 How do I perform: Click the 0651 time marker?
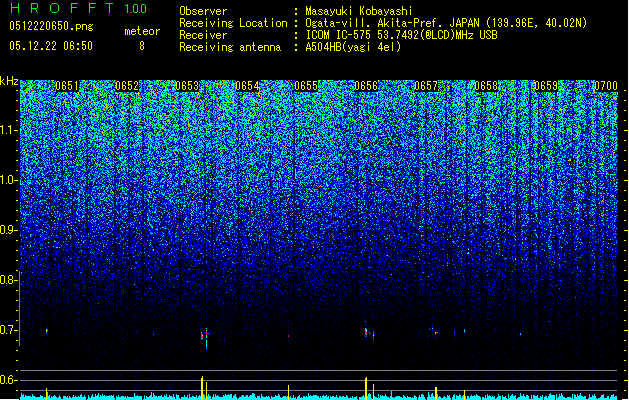pyautogui.click(x=67, y=86)
